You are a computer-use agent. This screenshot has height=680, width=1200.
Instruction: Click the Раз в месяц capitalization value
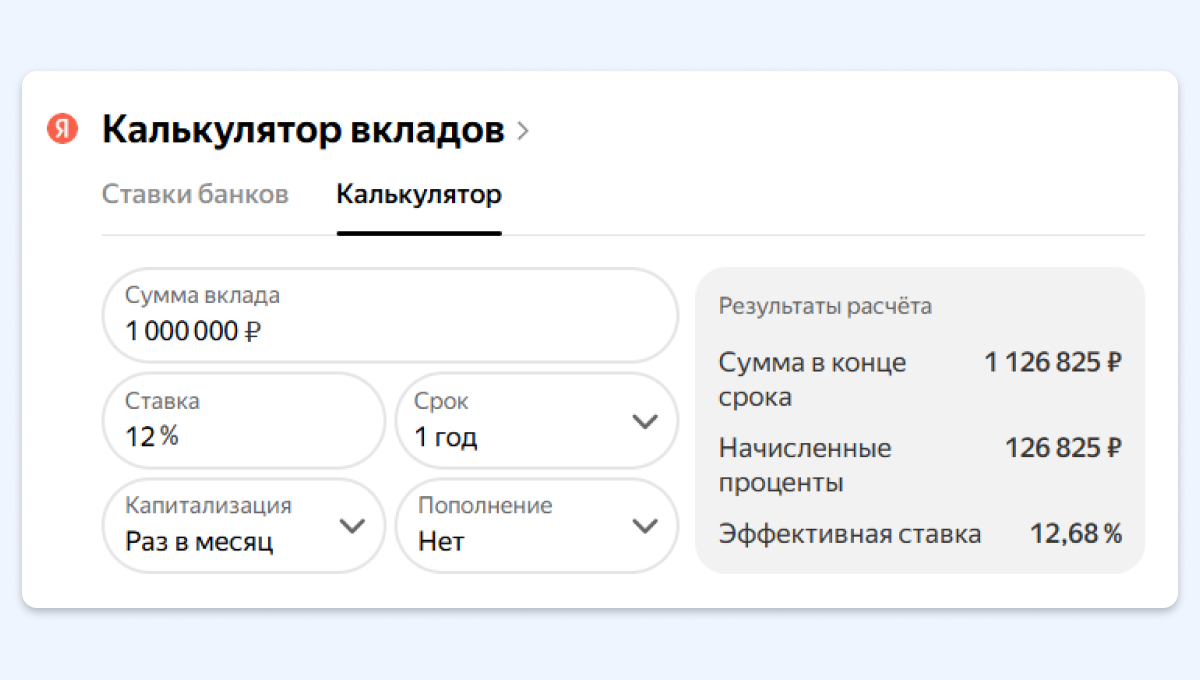click(199, 542)
